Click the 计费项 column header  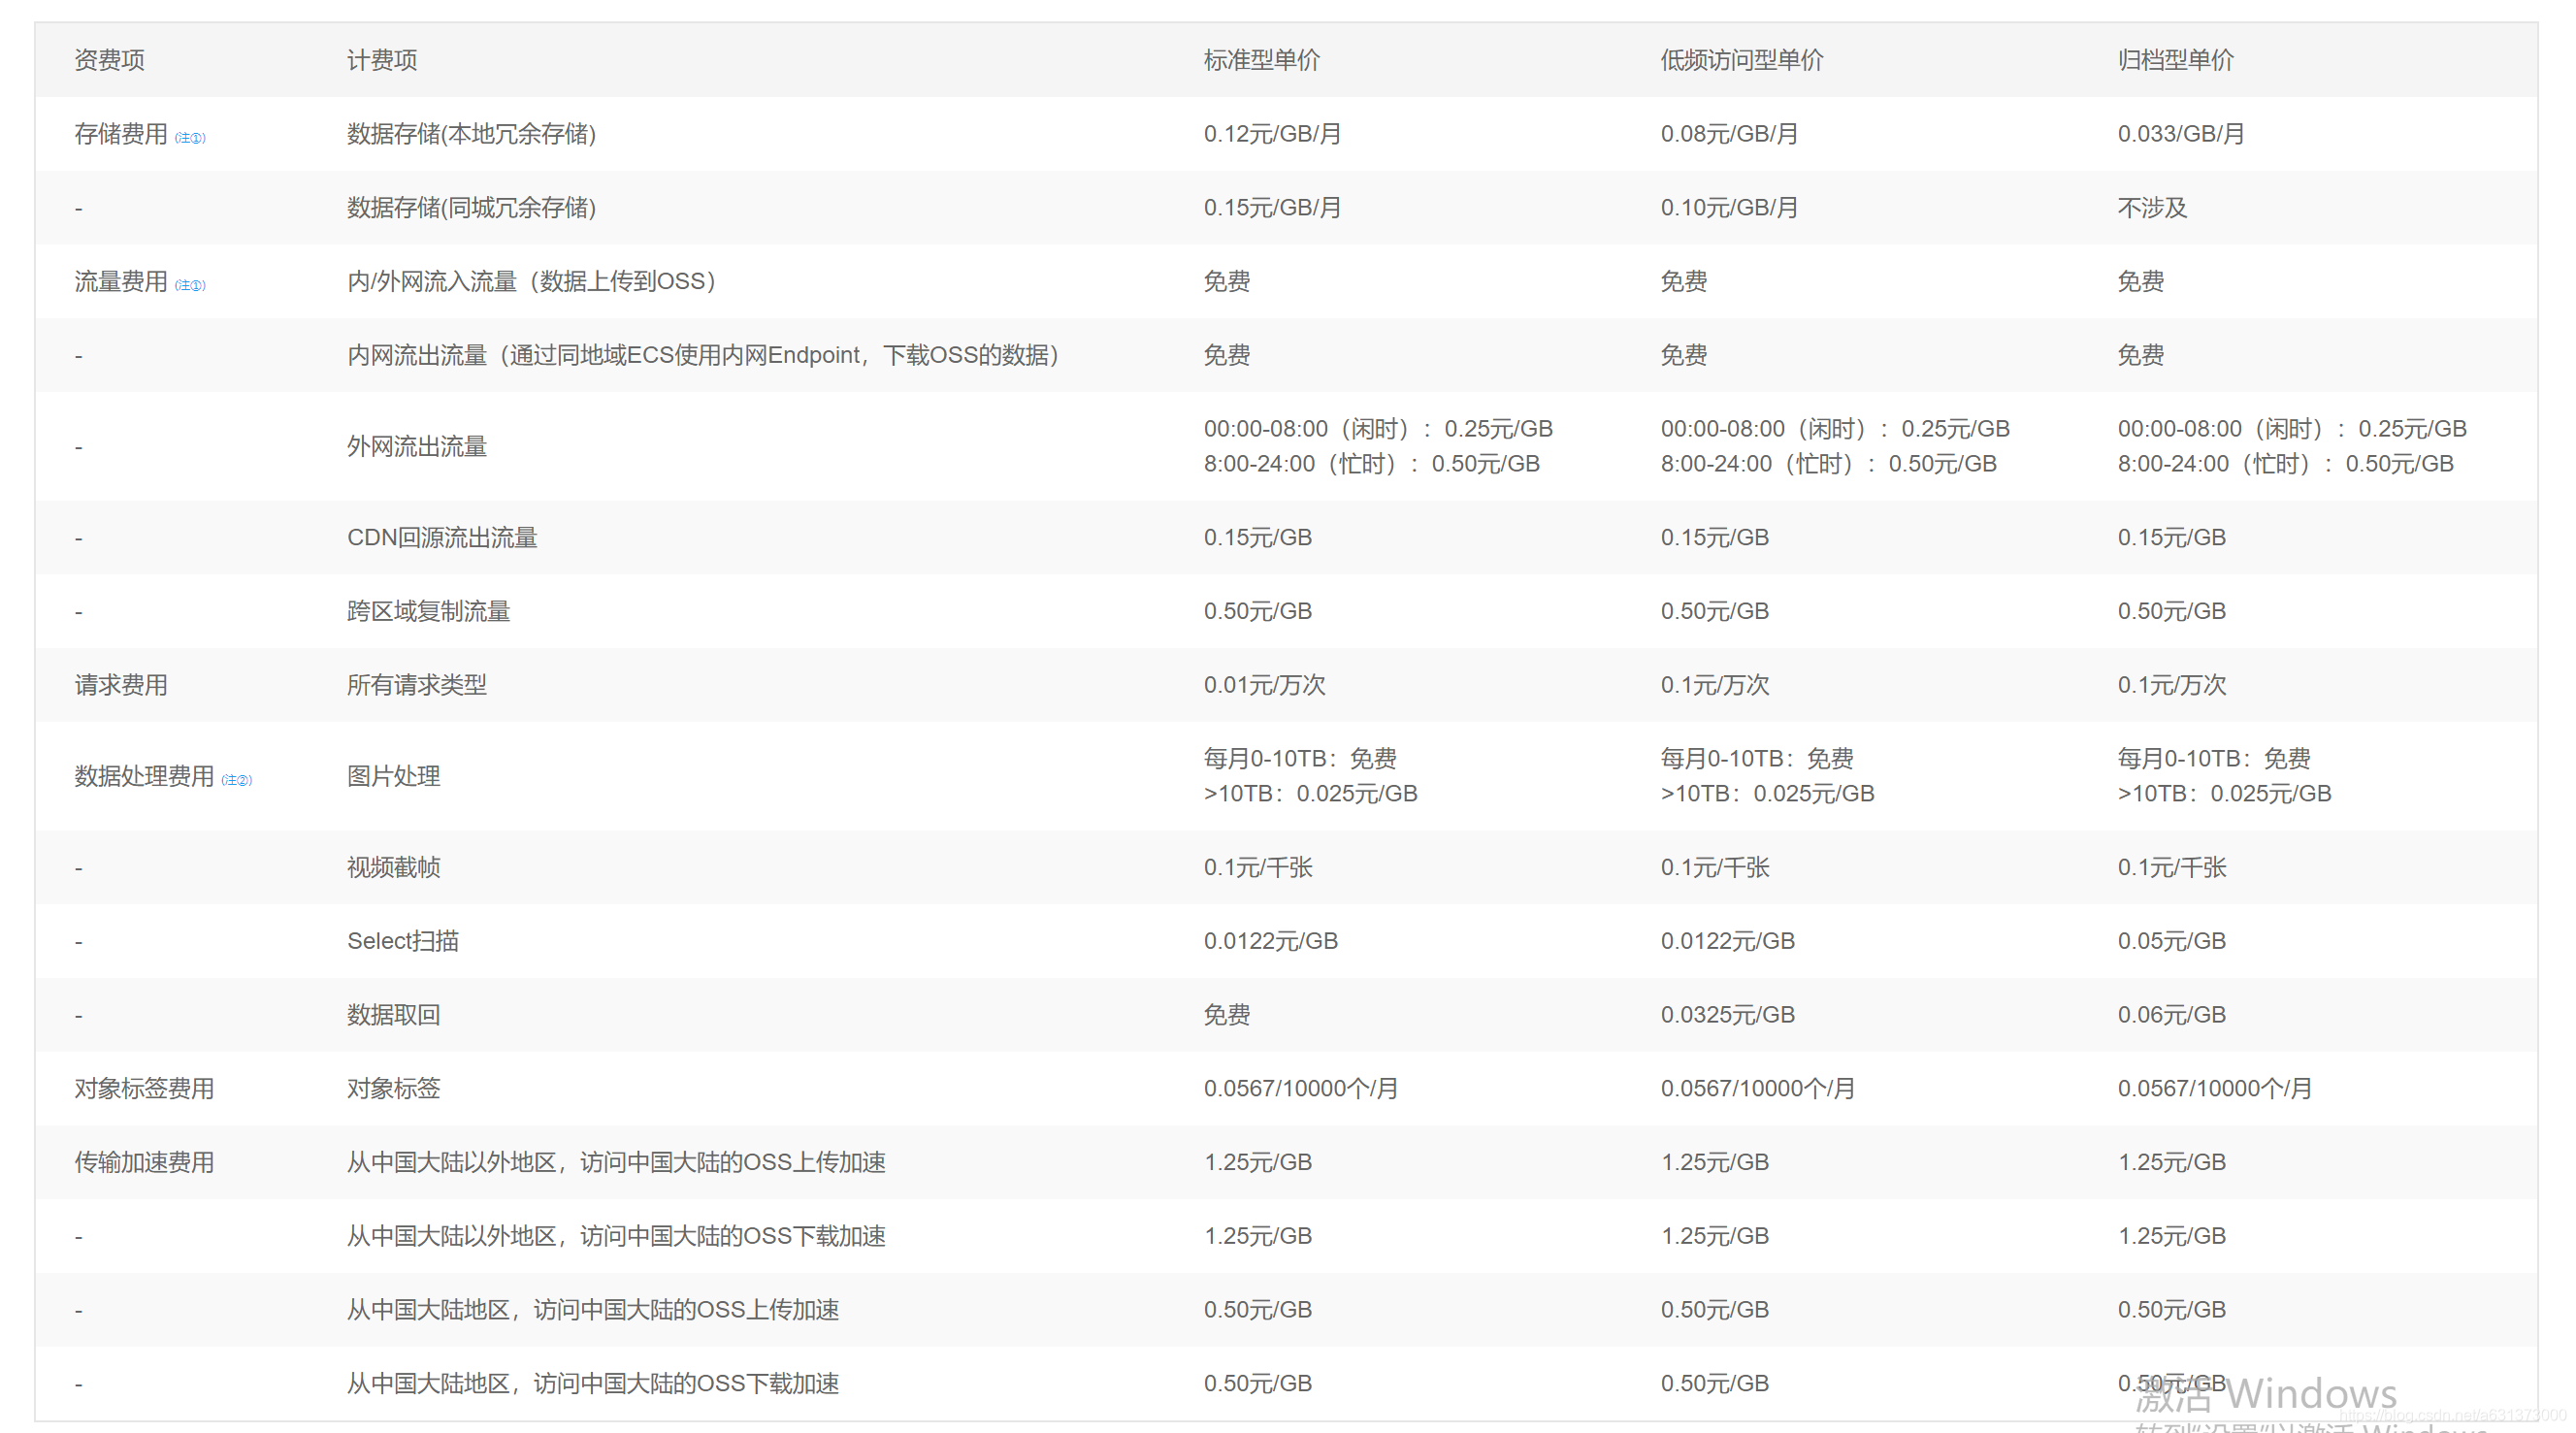[x=382, y=60]
